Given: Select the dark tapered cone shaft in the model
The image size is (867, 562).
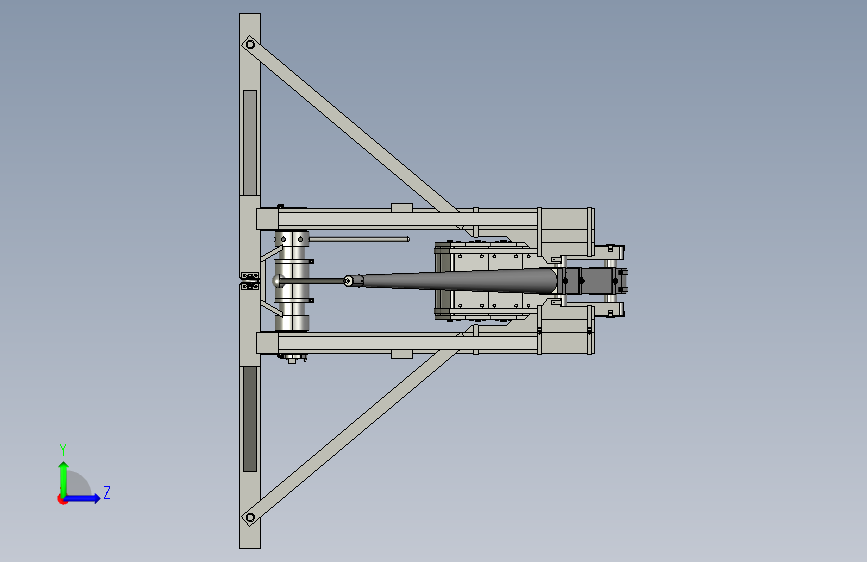Looking at the screenshot, I should tap(459, 280).
